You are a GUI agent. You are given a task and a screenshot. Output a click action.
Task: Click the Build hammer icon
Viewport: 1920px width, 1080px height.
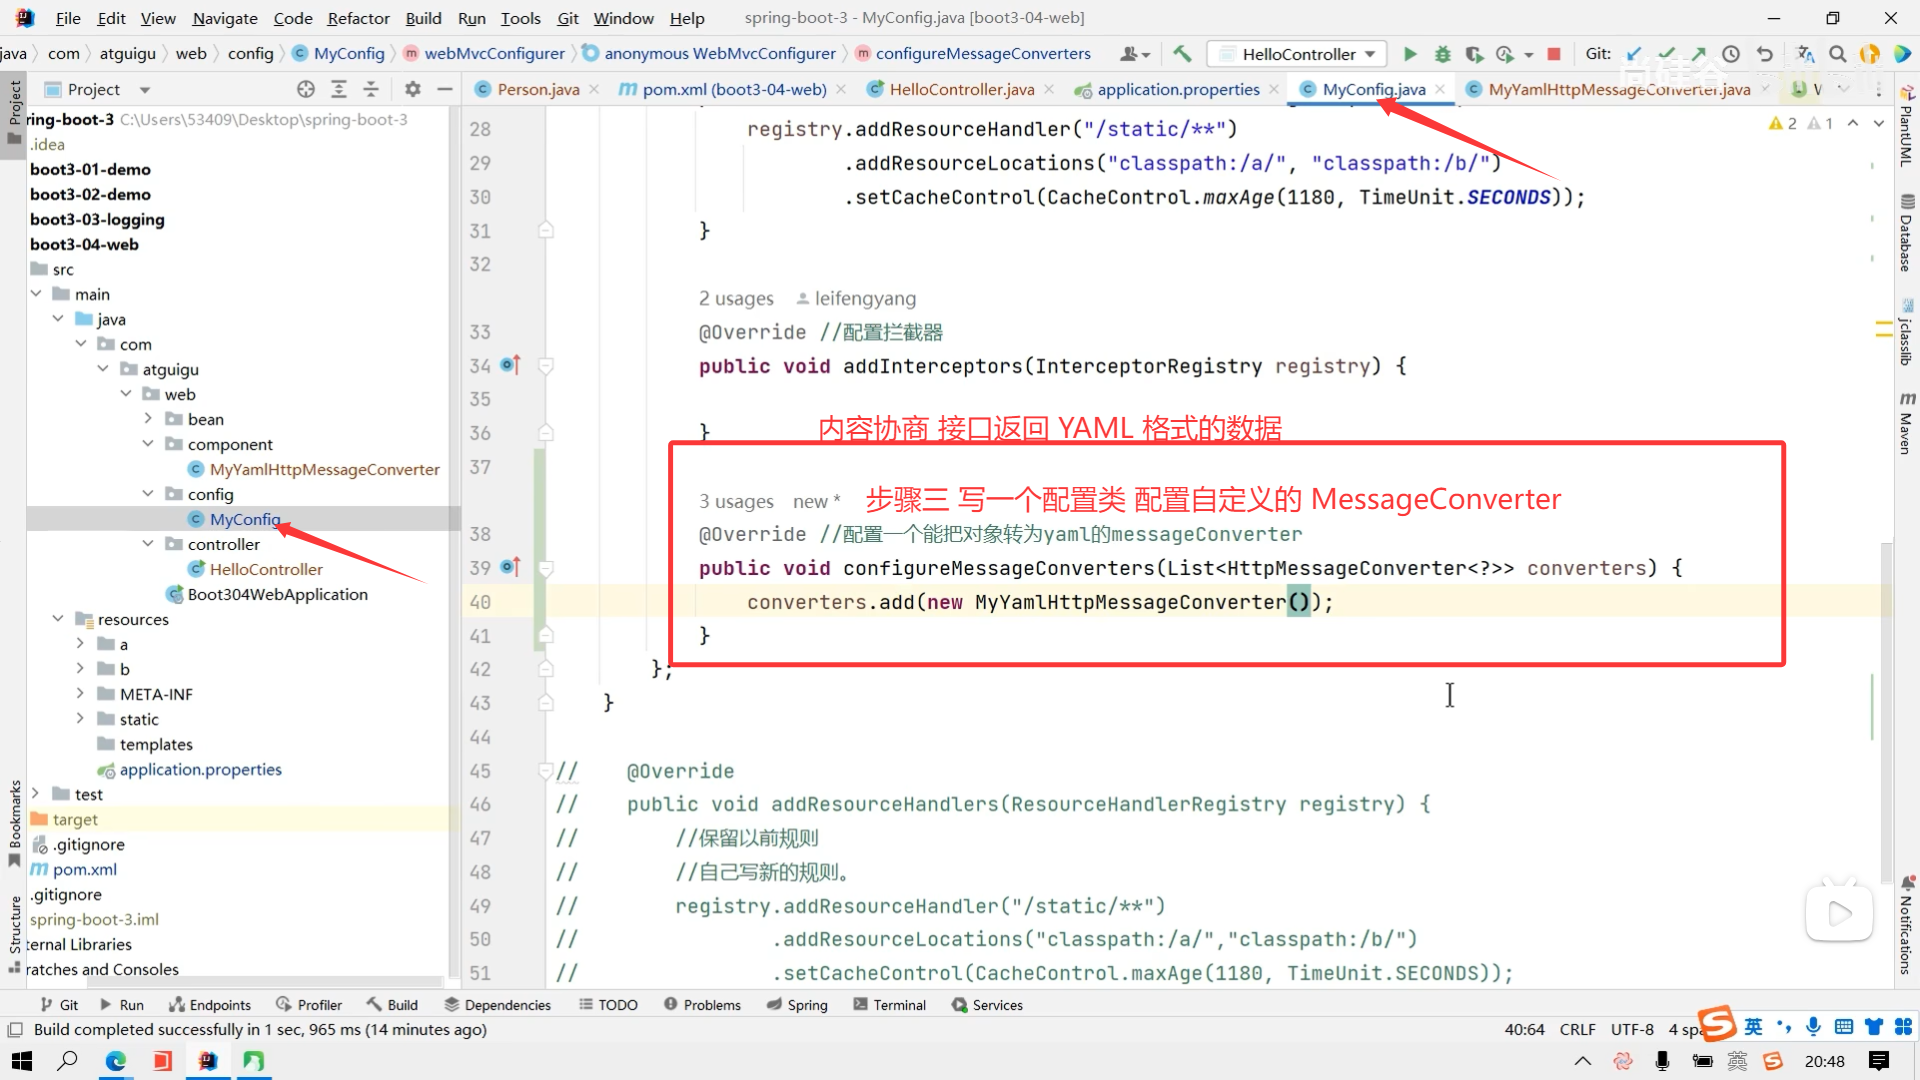pyautogui.click(x=1182, y=54)
